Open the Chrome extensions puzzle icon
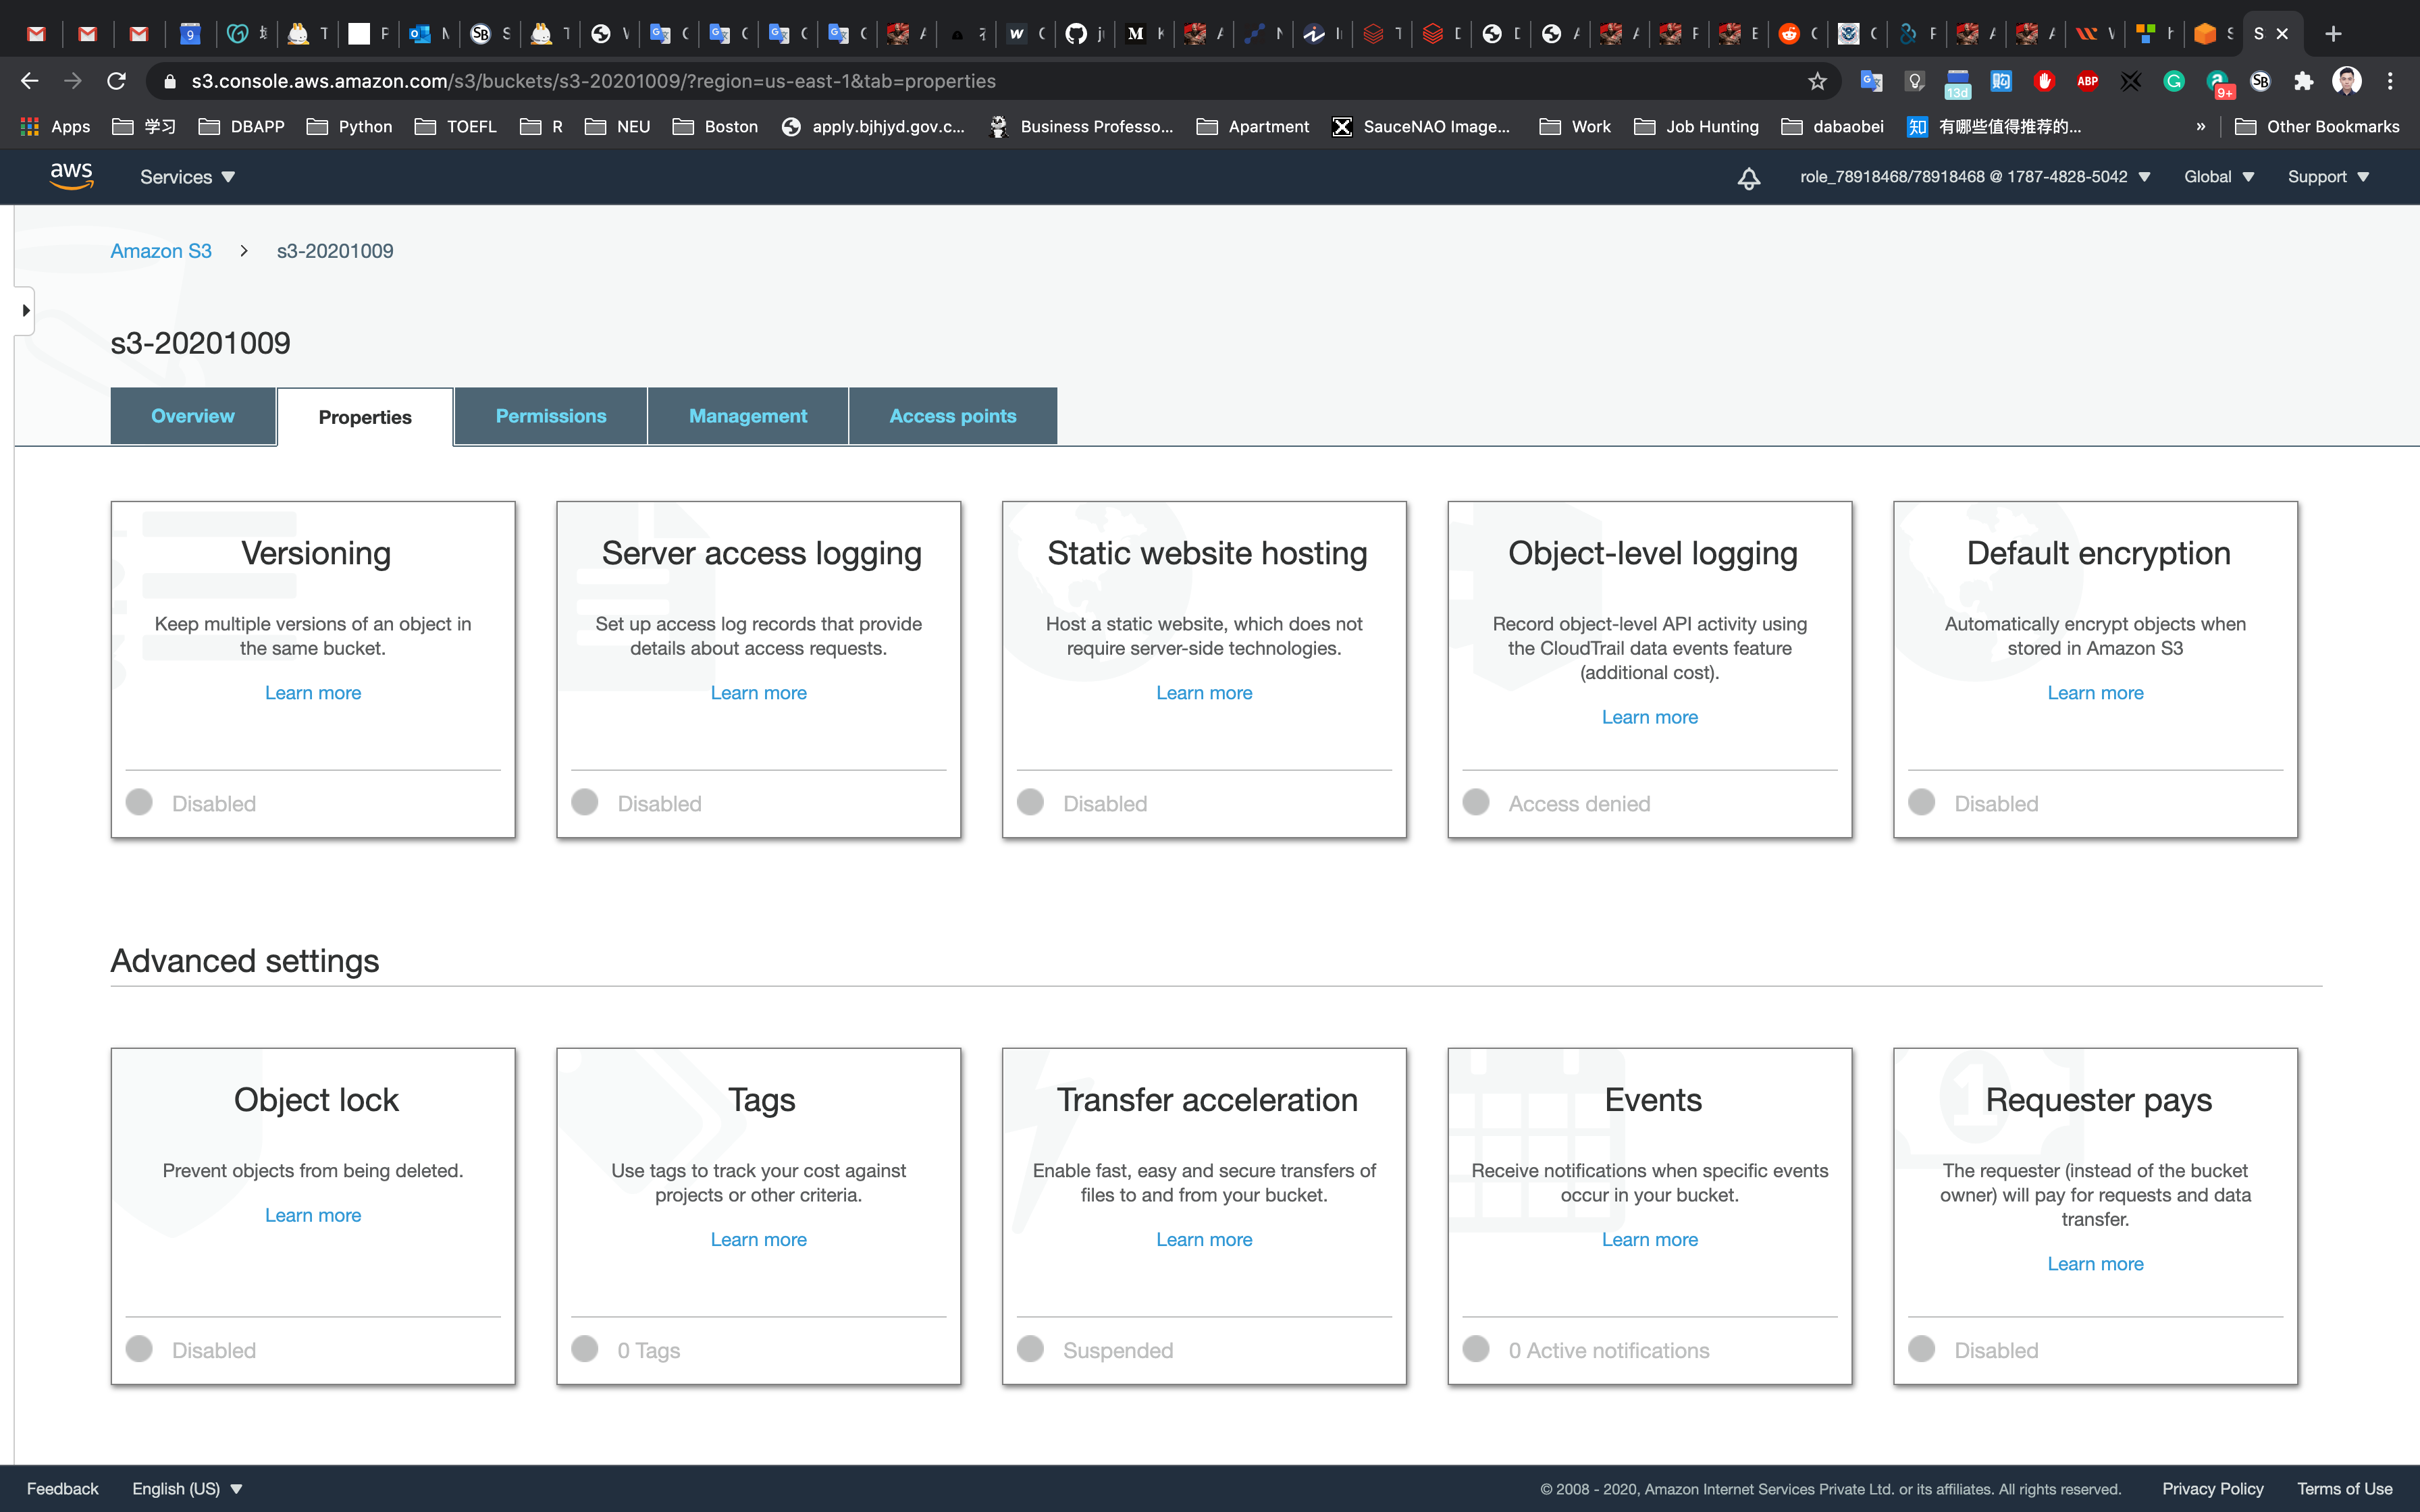2420x1512 pixels. (2303, 81)
